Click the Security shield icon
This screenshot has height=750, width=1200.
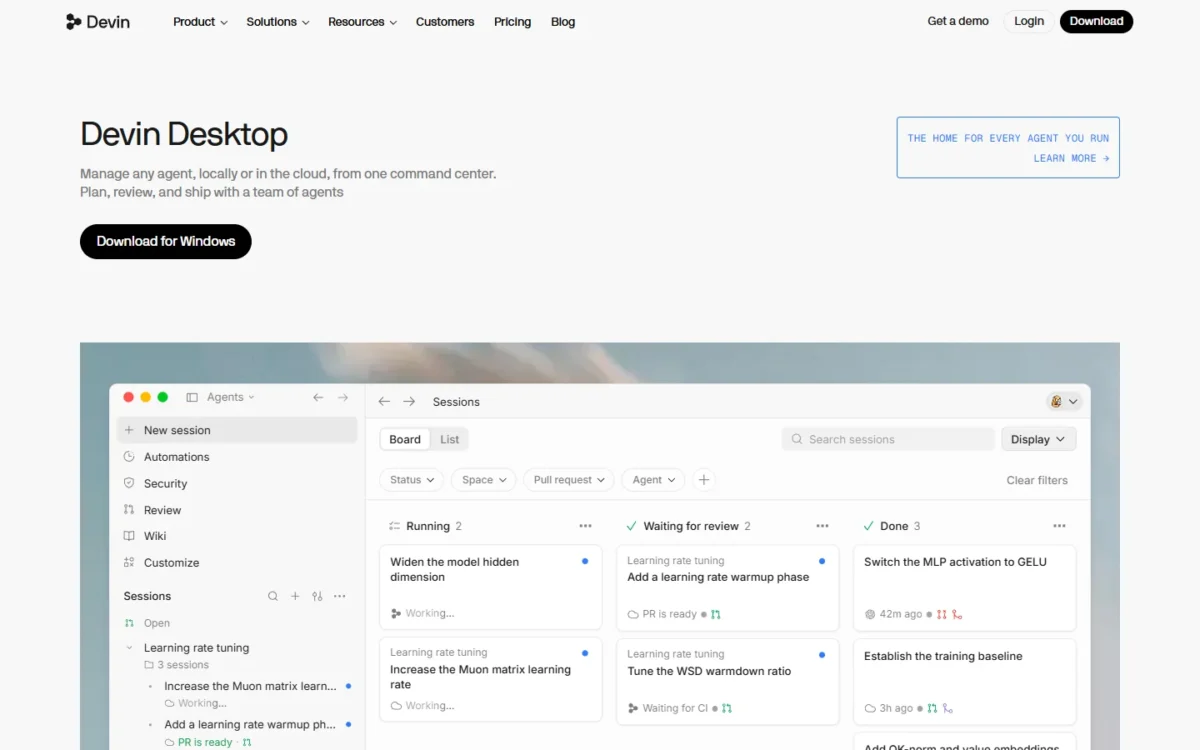point(129,483)
